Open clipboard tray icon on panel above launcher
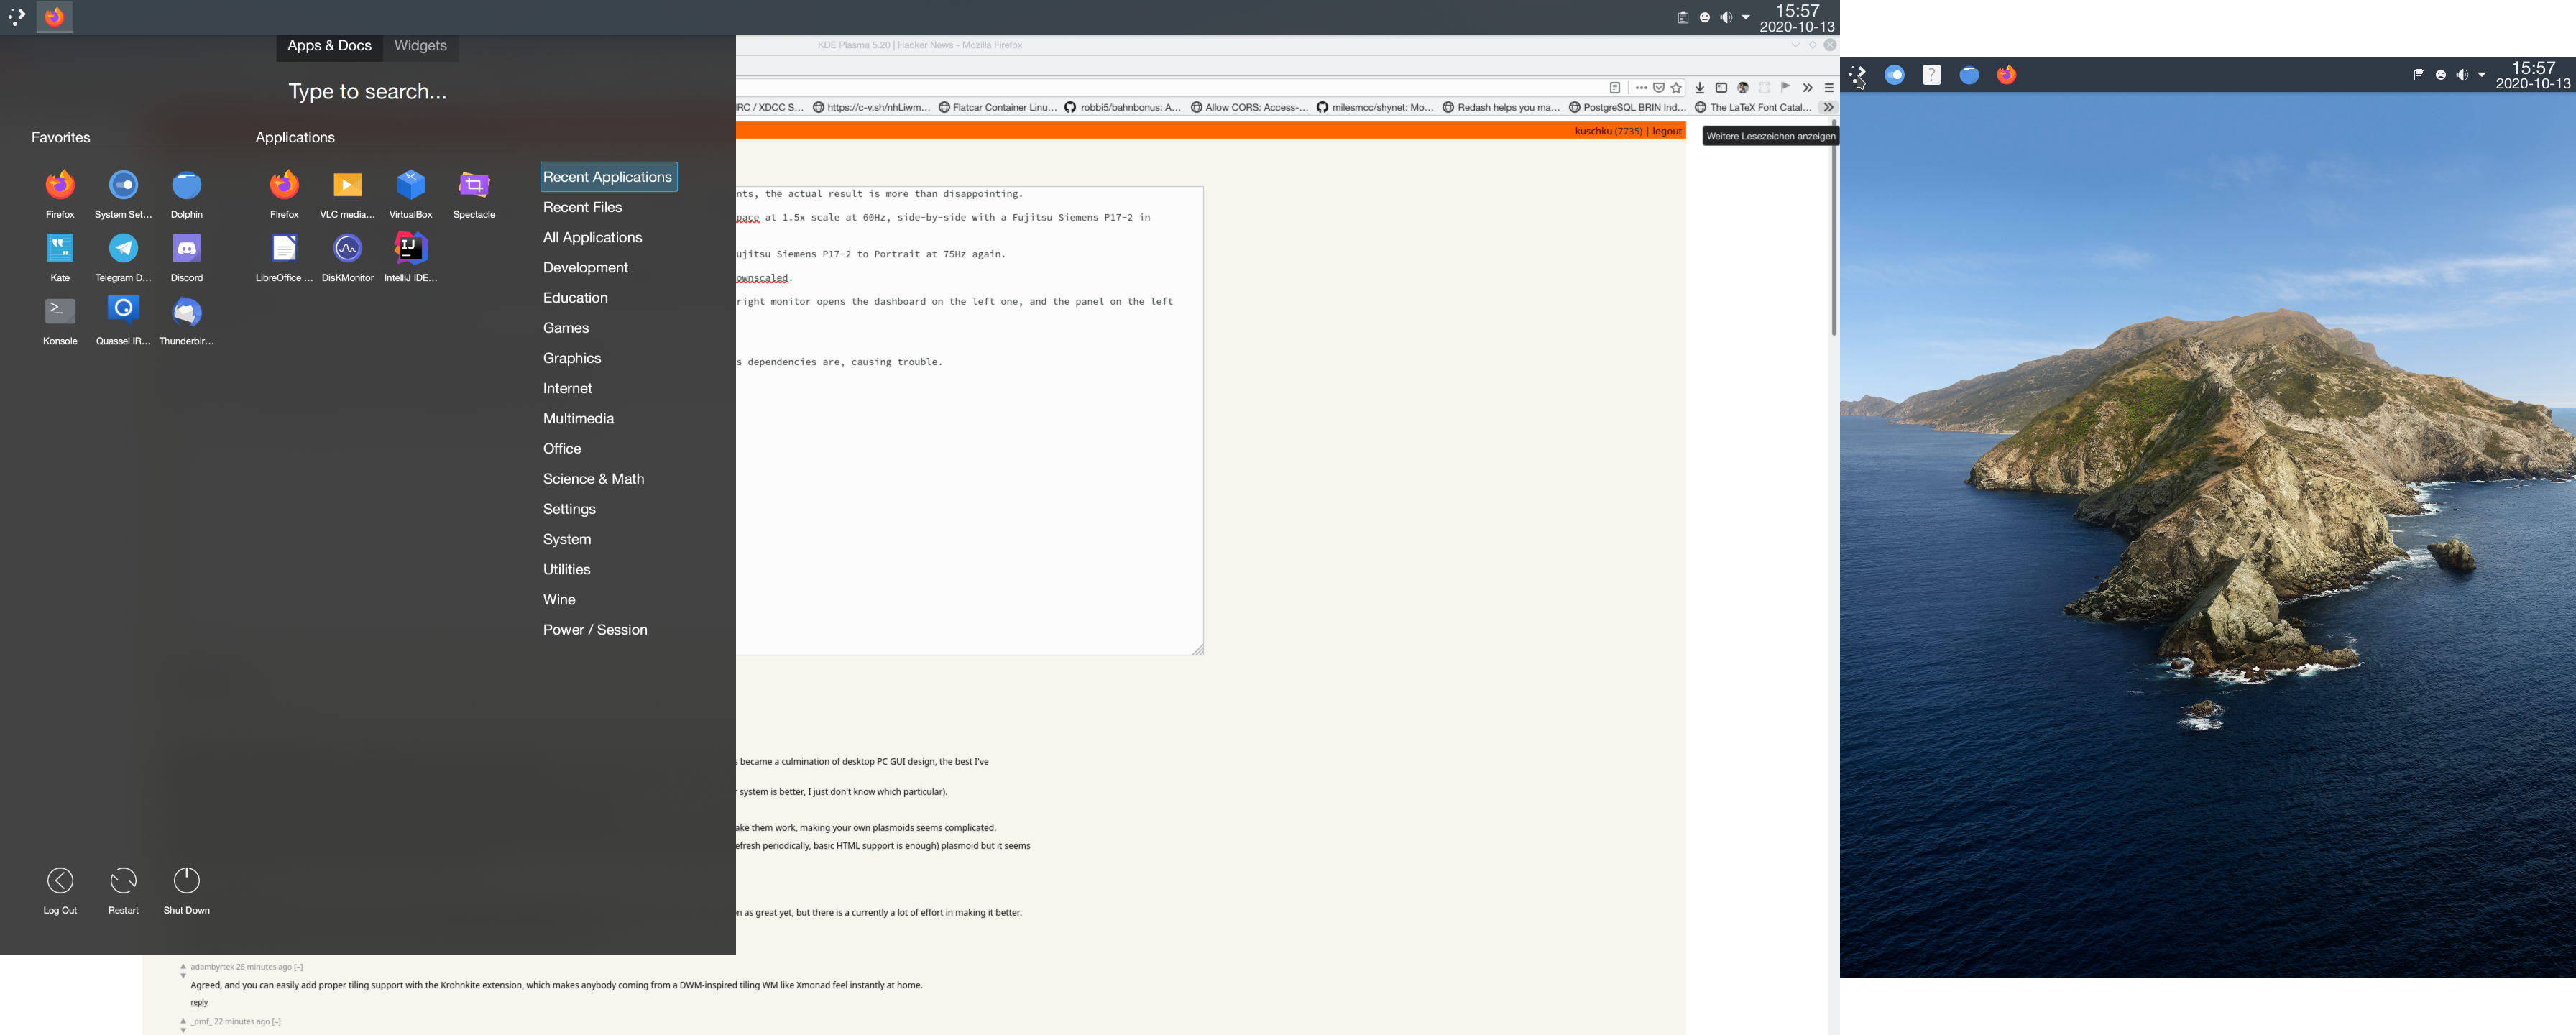This screenshot has height=1035, width=2576. pyautogui.click(x=1683, y=18)
